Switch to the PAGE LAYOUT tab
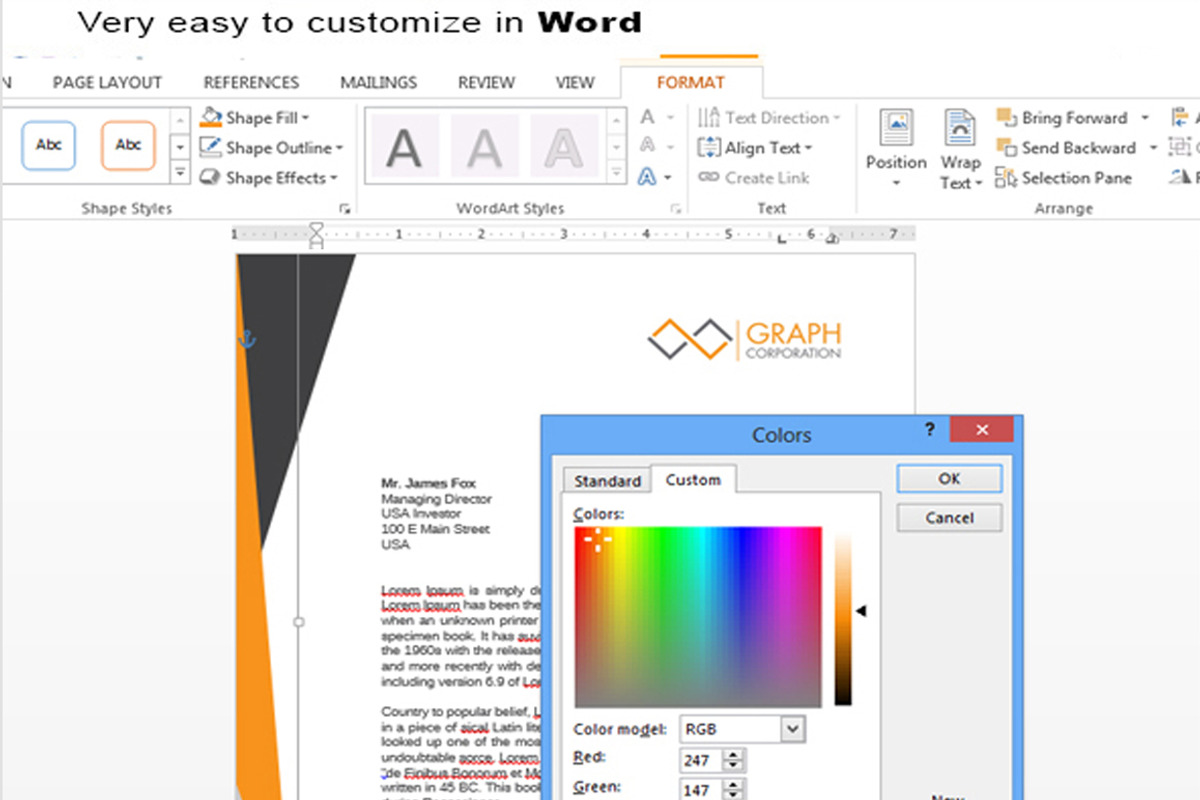 pos(107,83)
